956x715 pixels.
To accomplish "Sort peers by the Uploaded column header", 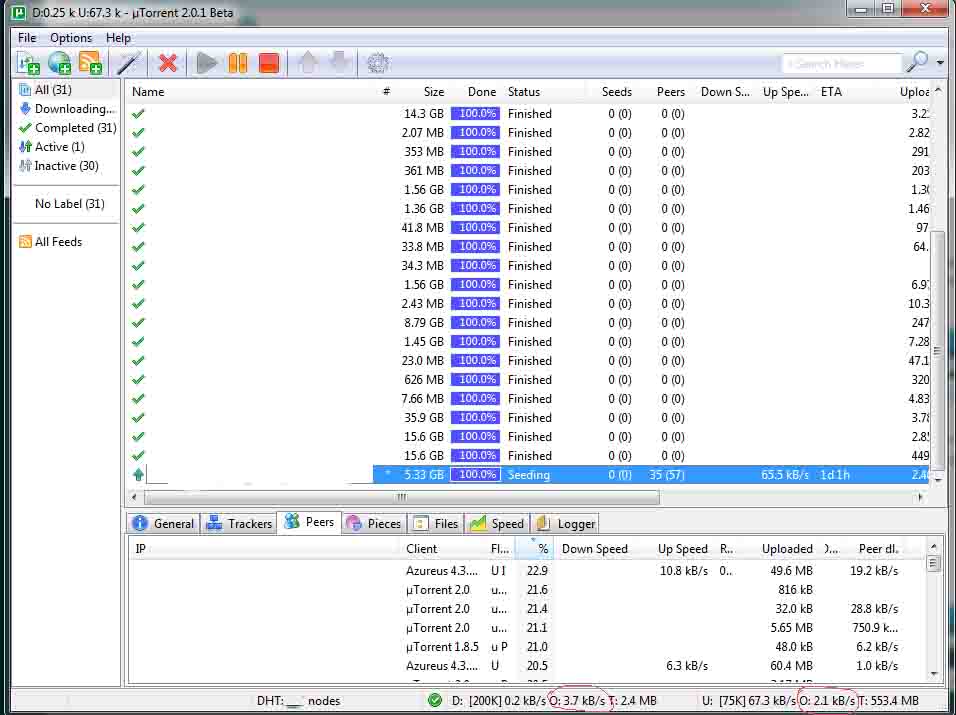I will click(x=787, y=549).
